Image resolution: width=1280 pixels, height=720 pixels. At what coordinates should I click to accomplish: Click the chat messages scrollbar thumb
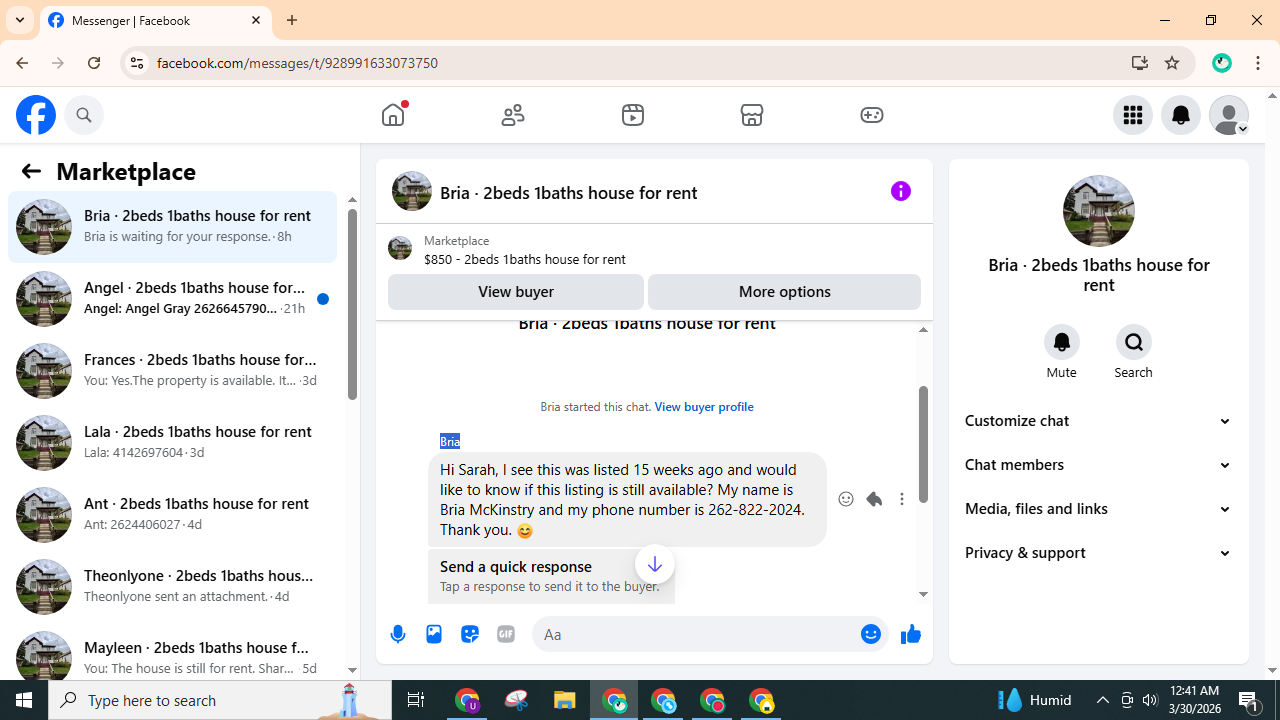923,444
